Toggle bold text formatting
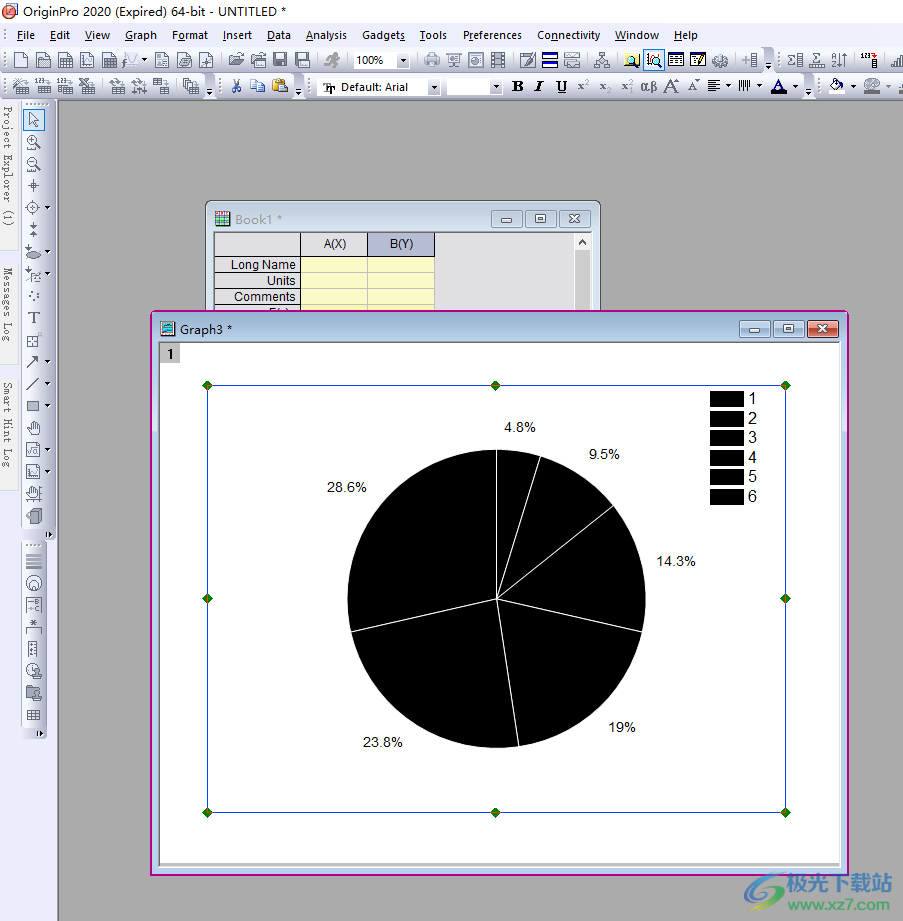 (518, 87)
